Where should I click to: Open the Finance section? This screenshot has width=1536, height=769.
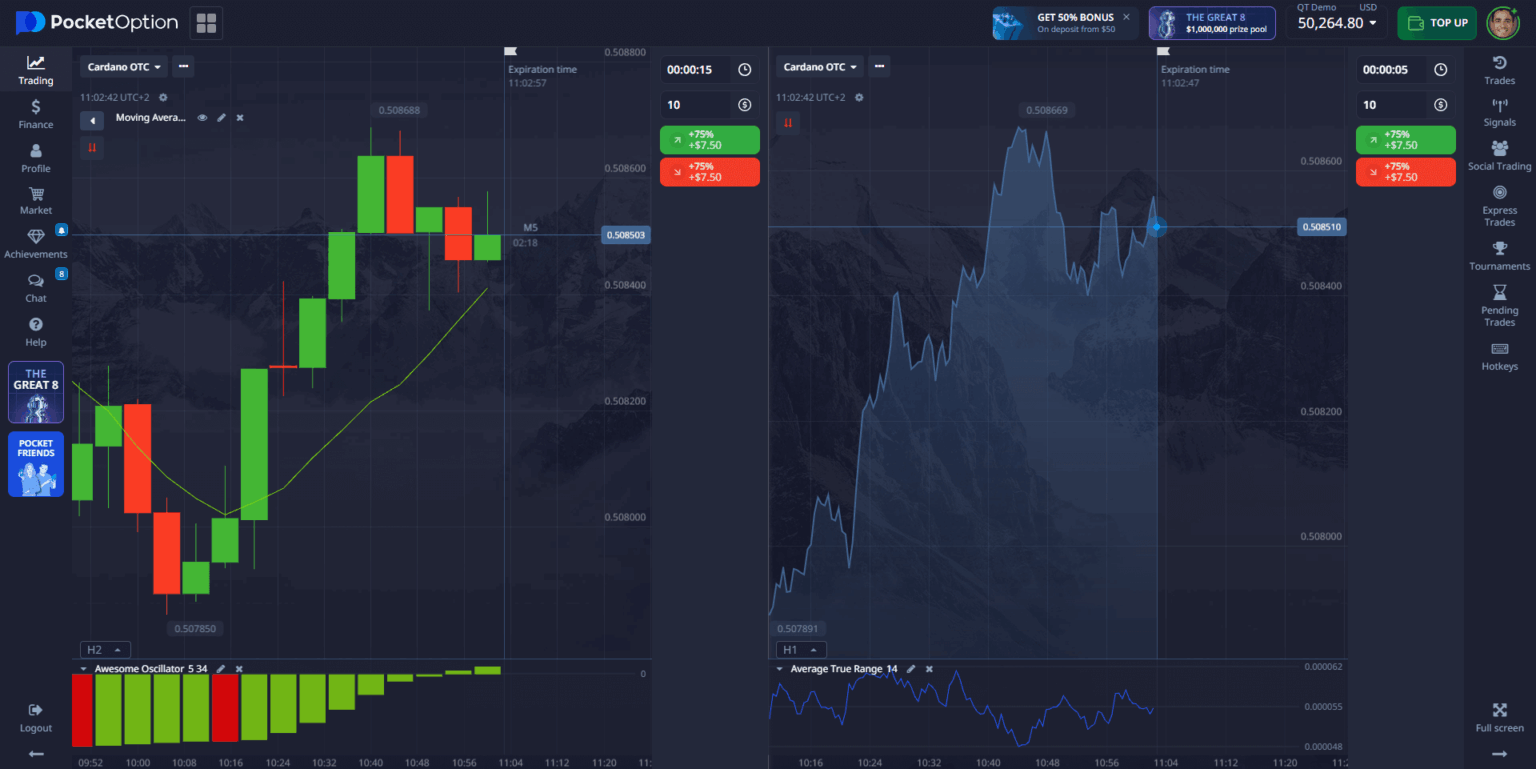pyautogui.click(x=35, y=115)
